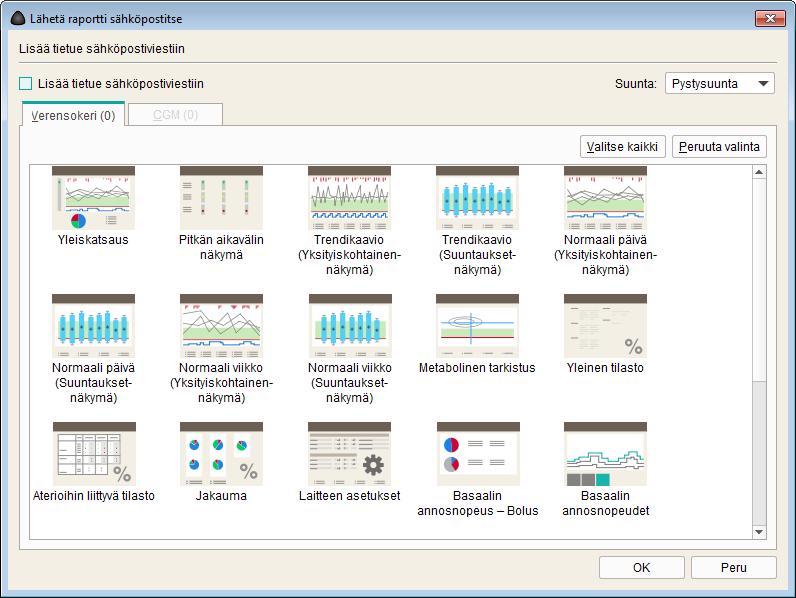Click the Basaalin annosnopeudet label text
The height and width of the screenshot is (598, 796).
click(606, 503)
